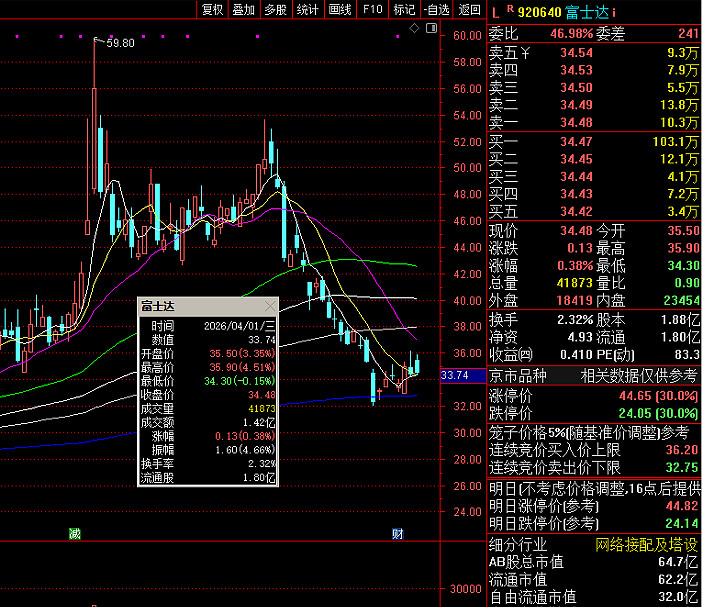
Task: Click the 委比 value 46.98%
Action: pyautogui.click(x=572, y=34)
